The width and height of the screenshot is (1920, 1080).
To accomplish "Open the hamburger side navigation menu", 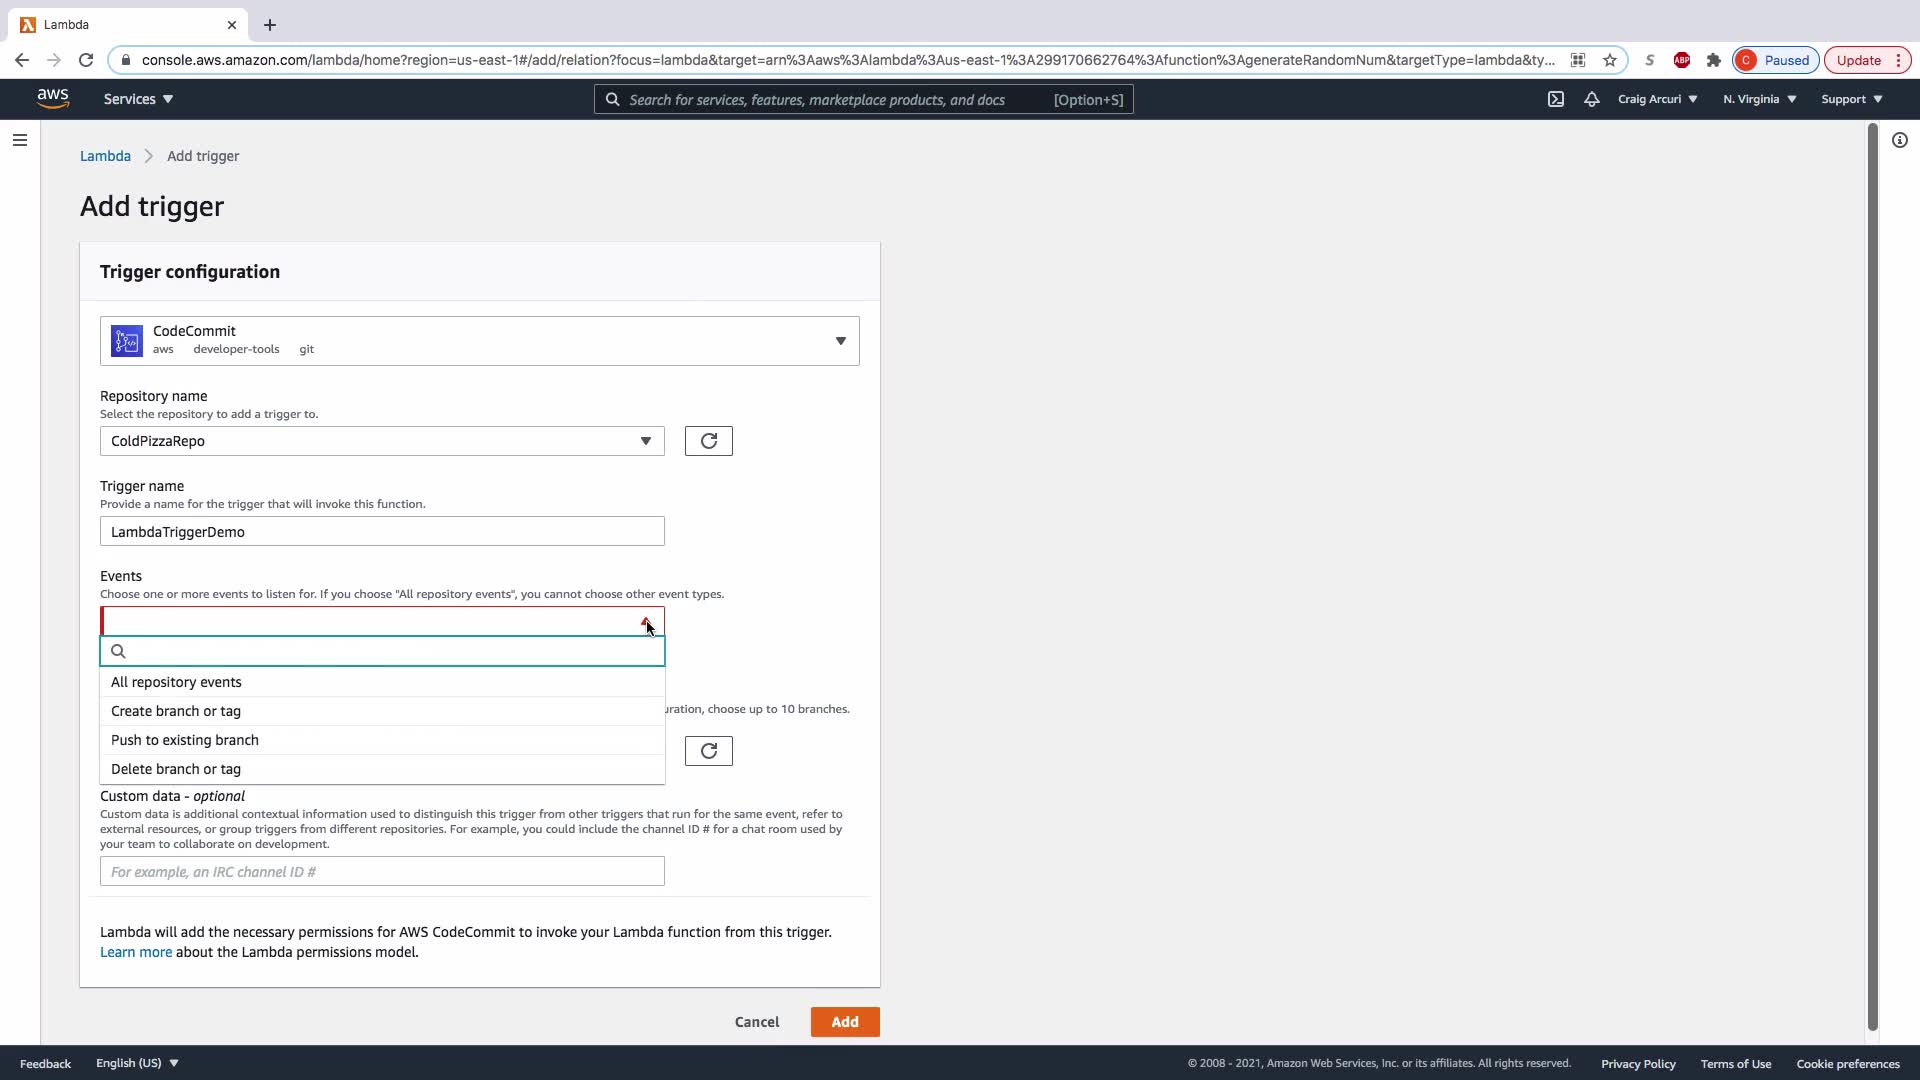I will tap(19, 140).
